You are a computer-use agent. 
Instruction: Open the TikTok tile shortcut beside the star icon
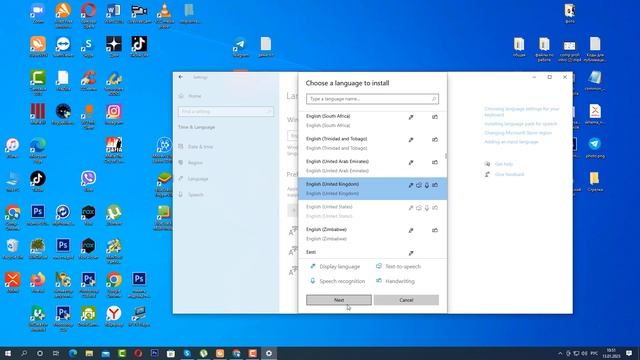(139, 47)
